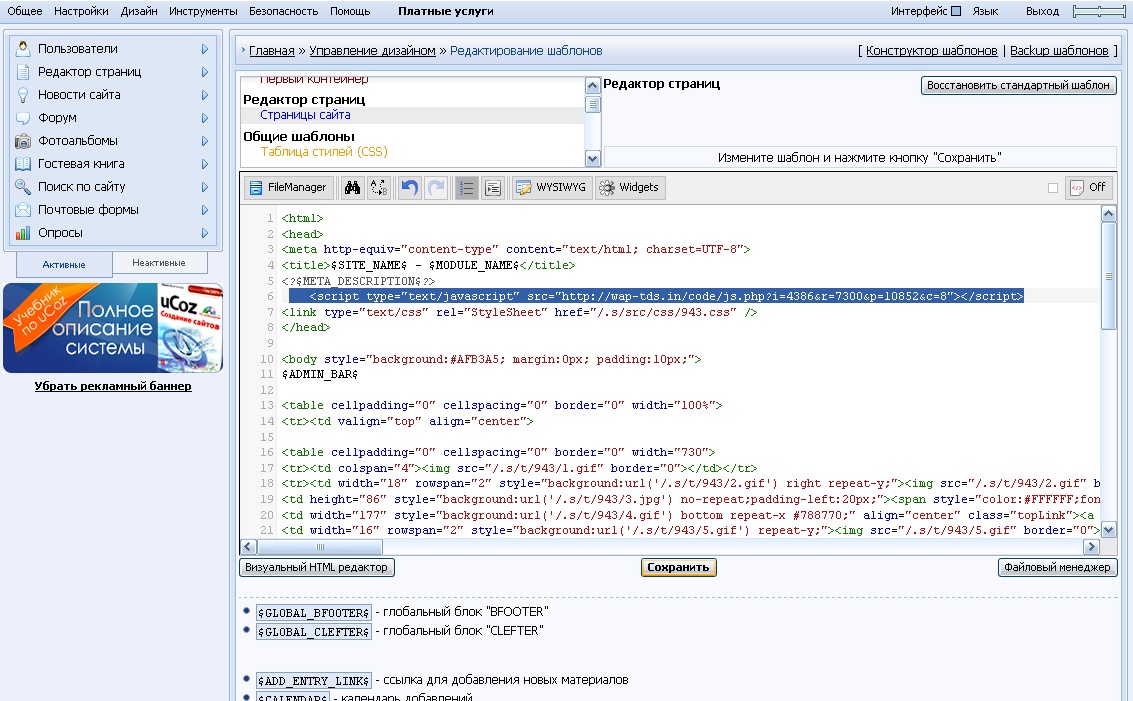The width and height of the screenshot is (1133, 701).
Task: Click Убрать рекламный баннер link
Action: (x=113, y=386)
